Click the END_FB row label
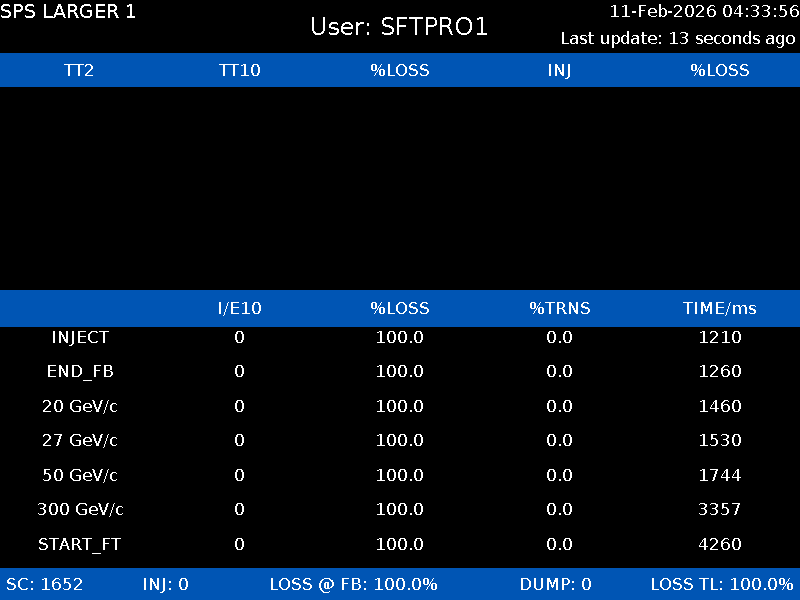The image size is (800, 600). pyautogui.click(x=80, y=372)
